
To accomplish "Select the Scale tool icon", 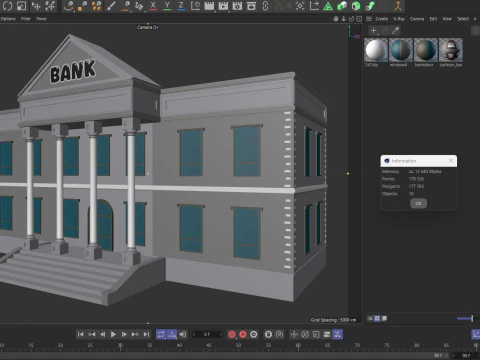I will pyautogui.click(x=22, y=6).
